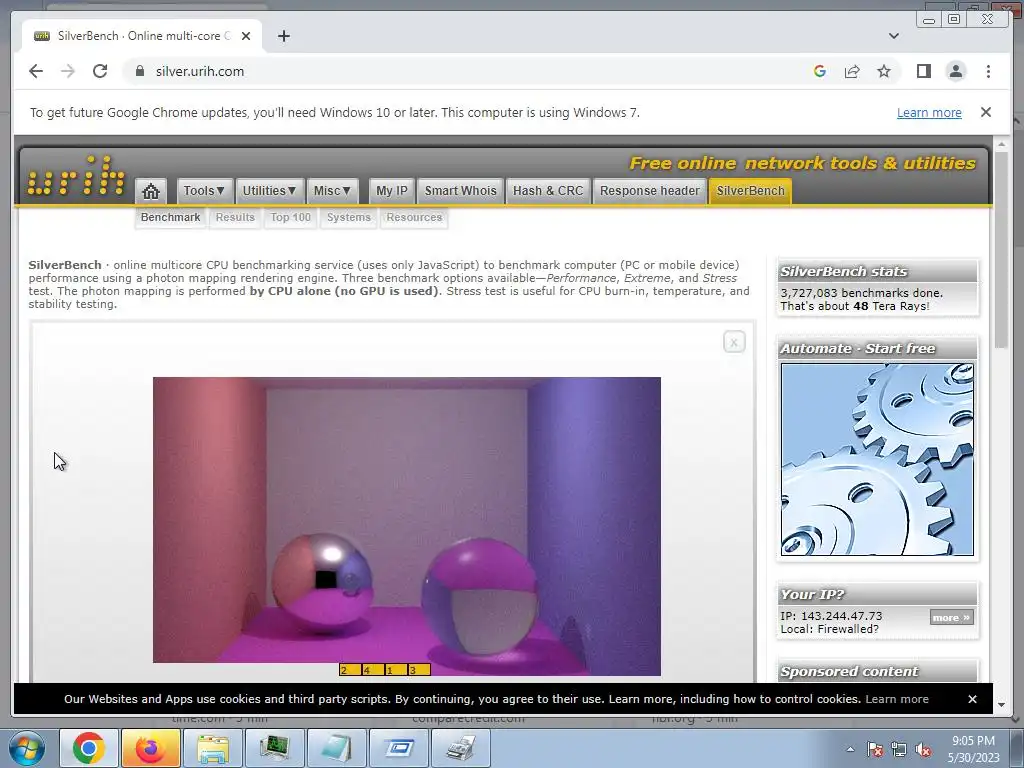
Task: Open the My IP page
Action: coord(392,191)
